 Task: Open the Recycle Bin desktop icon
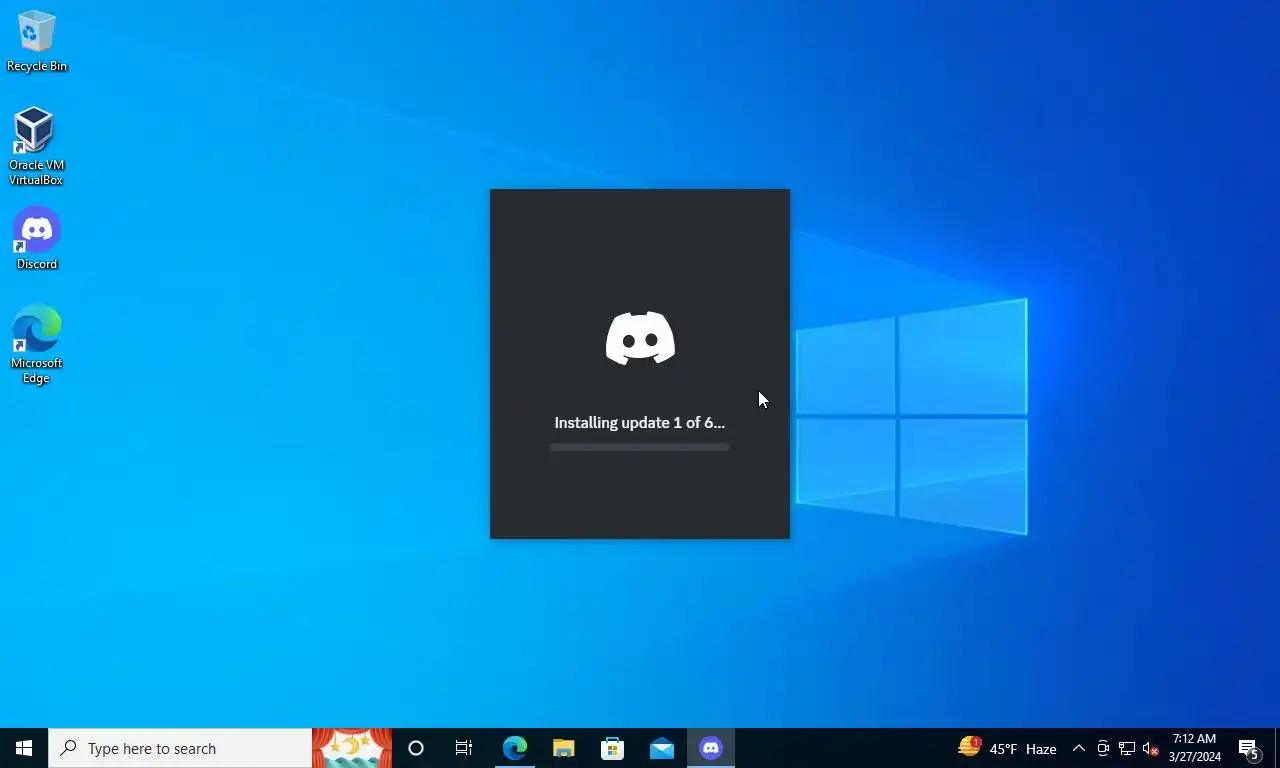pyautogui.click(x=37, y=41)
